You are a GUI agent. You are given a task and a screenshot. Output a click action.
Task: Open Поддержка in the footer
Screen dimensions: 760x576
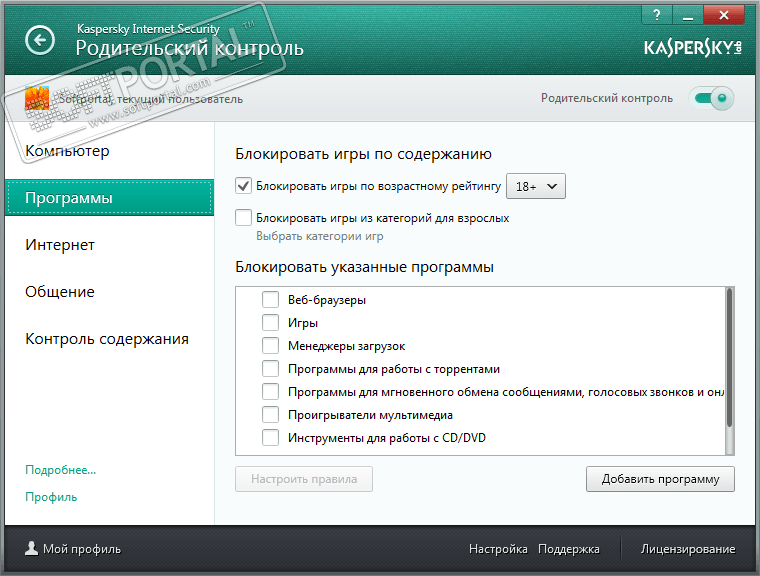click(569, 549)
